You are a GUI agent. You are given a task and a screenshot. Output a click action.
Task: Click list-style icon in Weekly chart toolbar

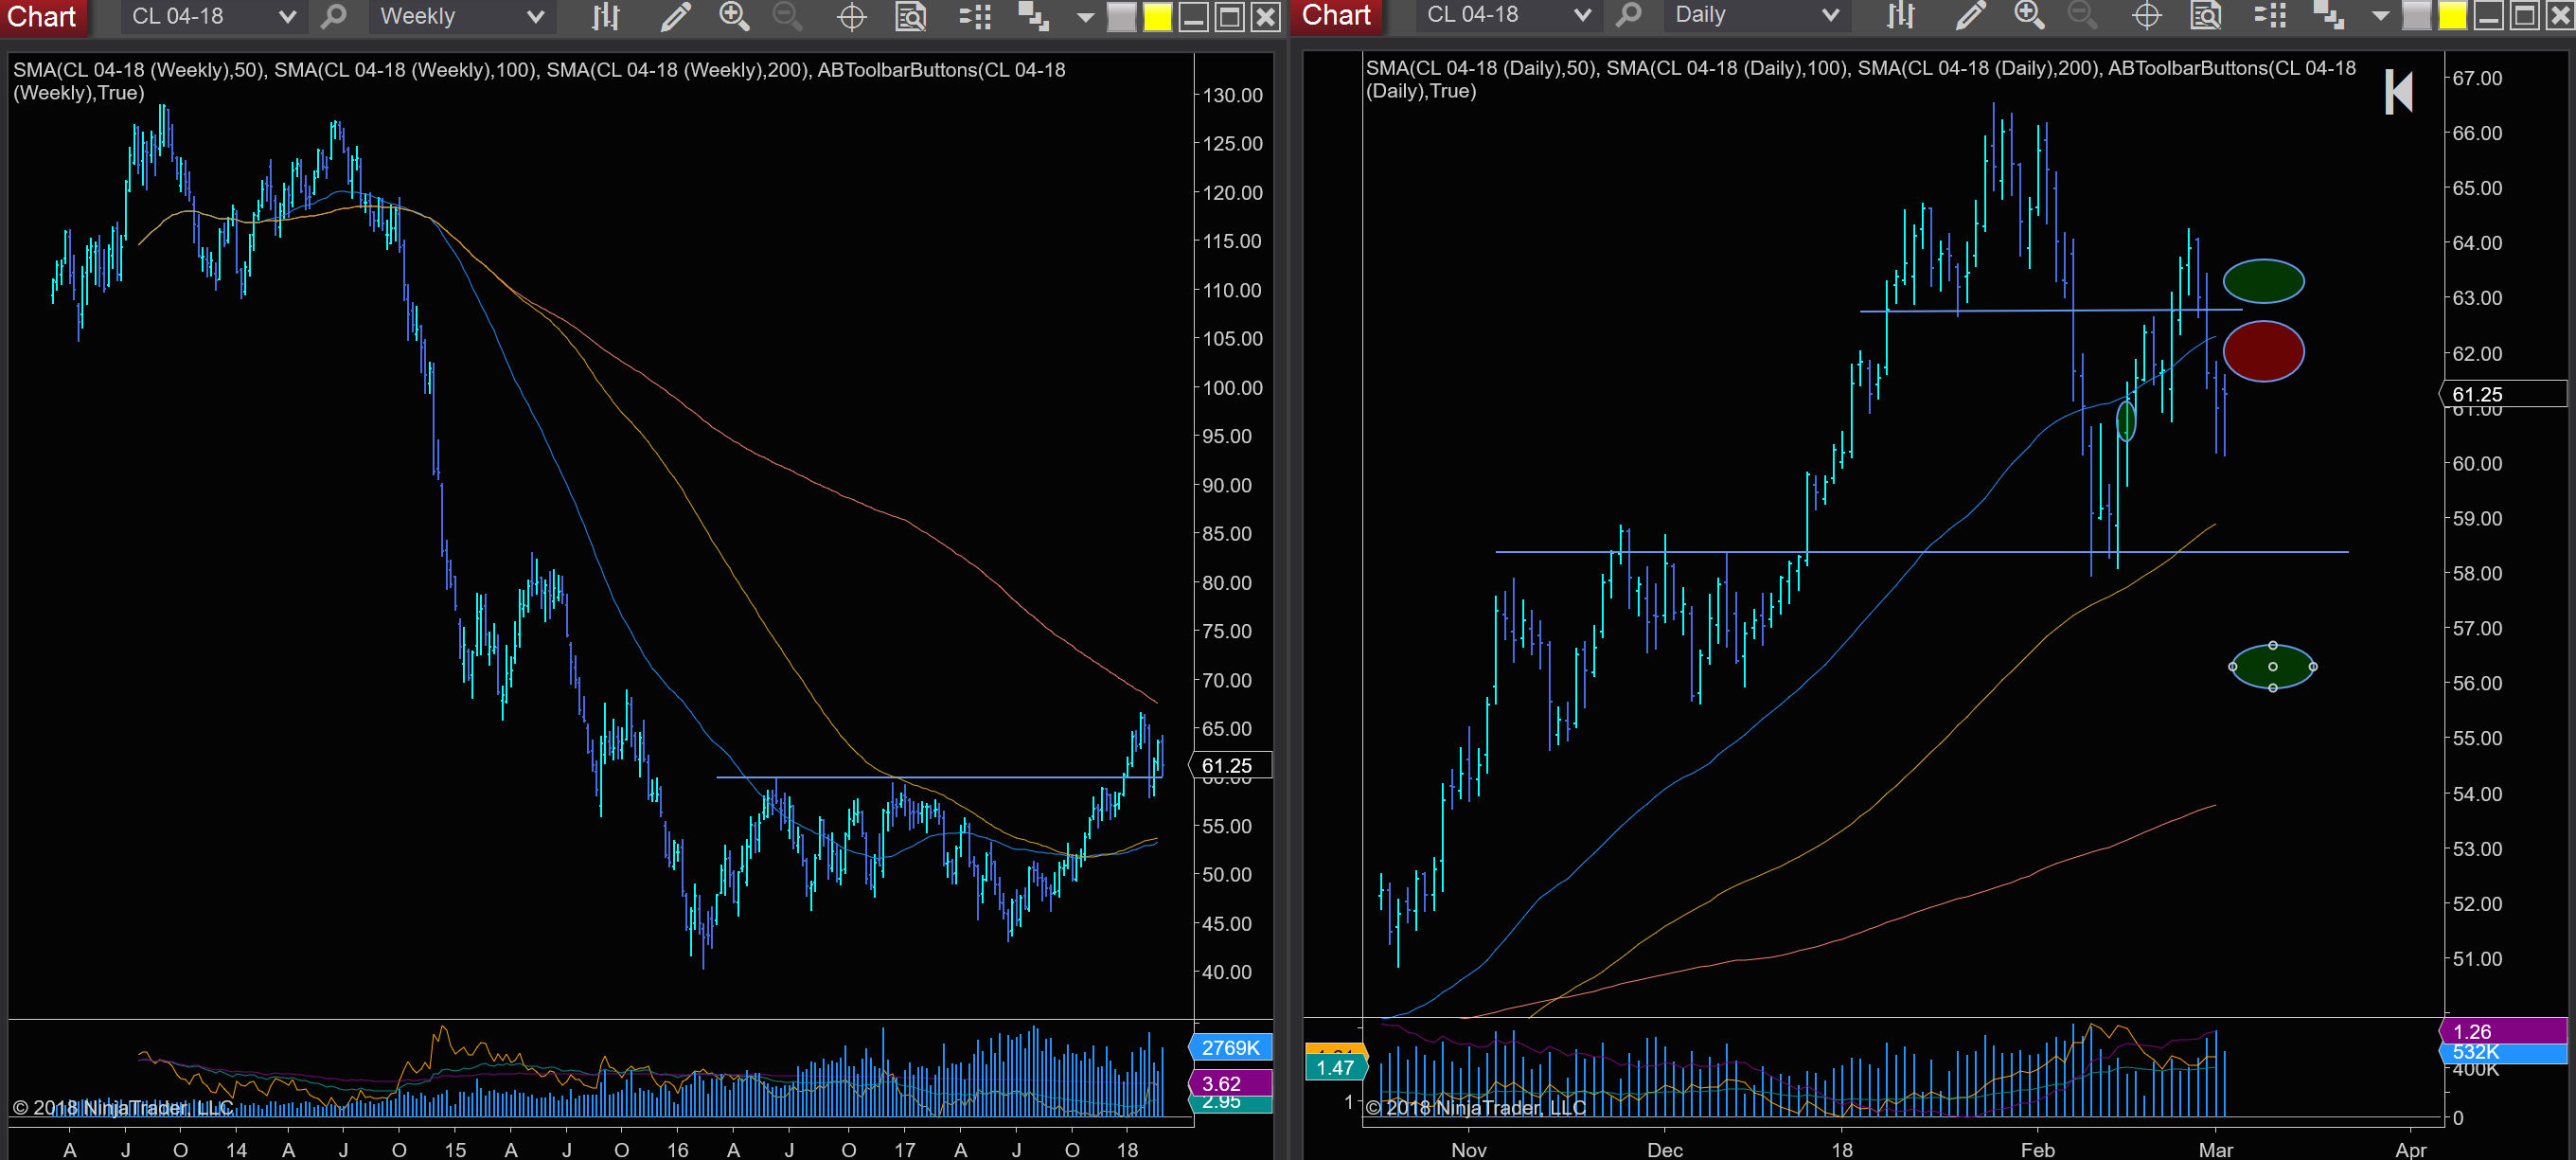[x=974, y=16]
